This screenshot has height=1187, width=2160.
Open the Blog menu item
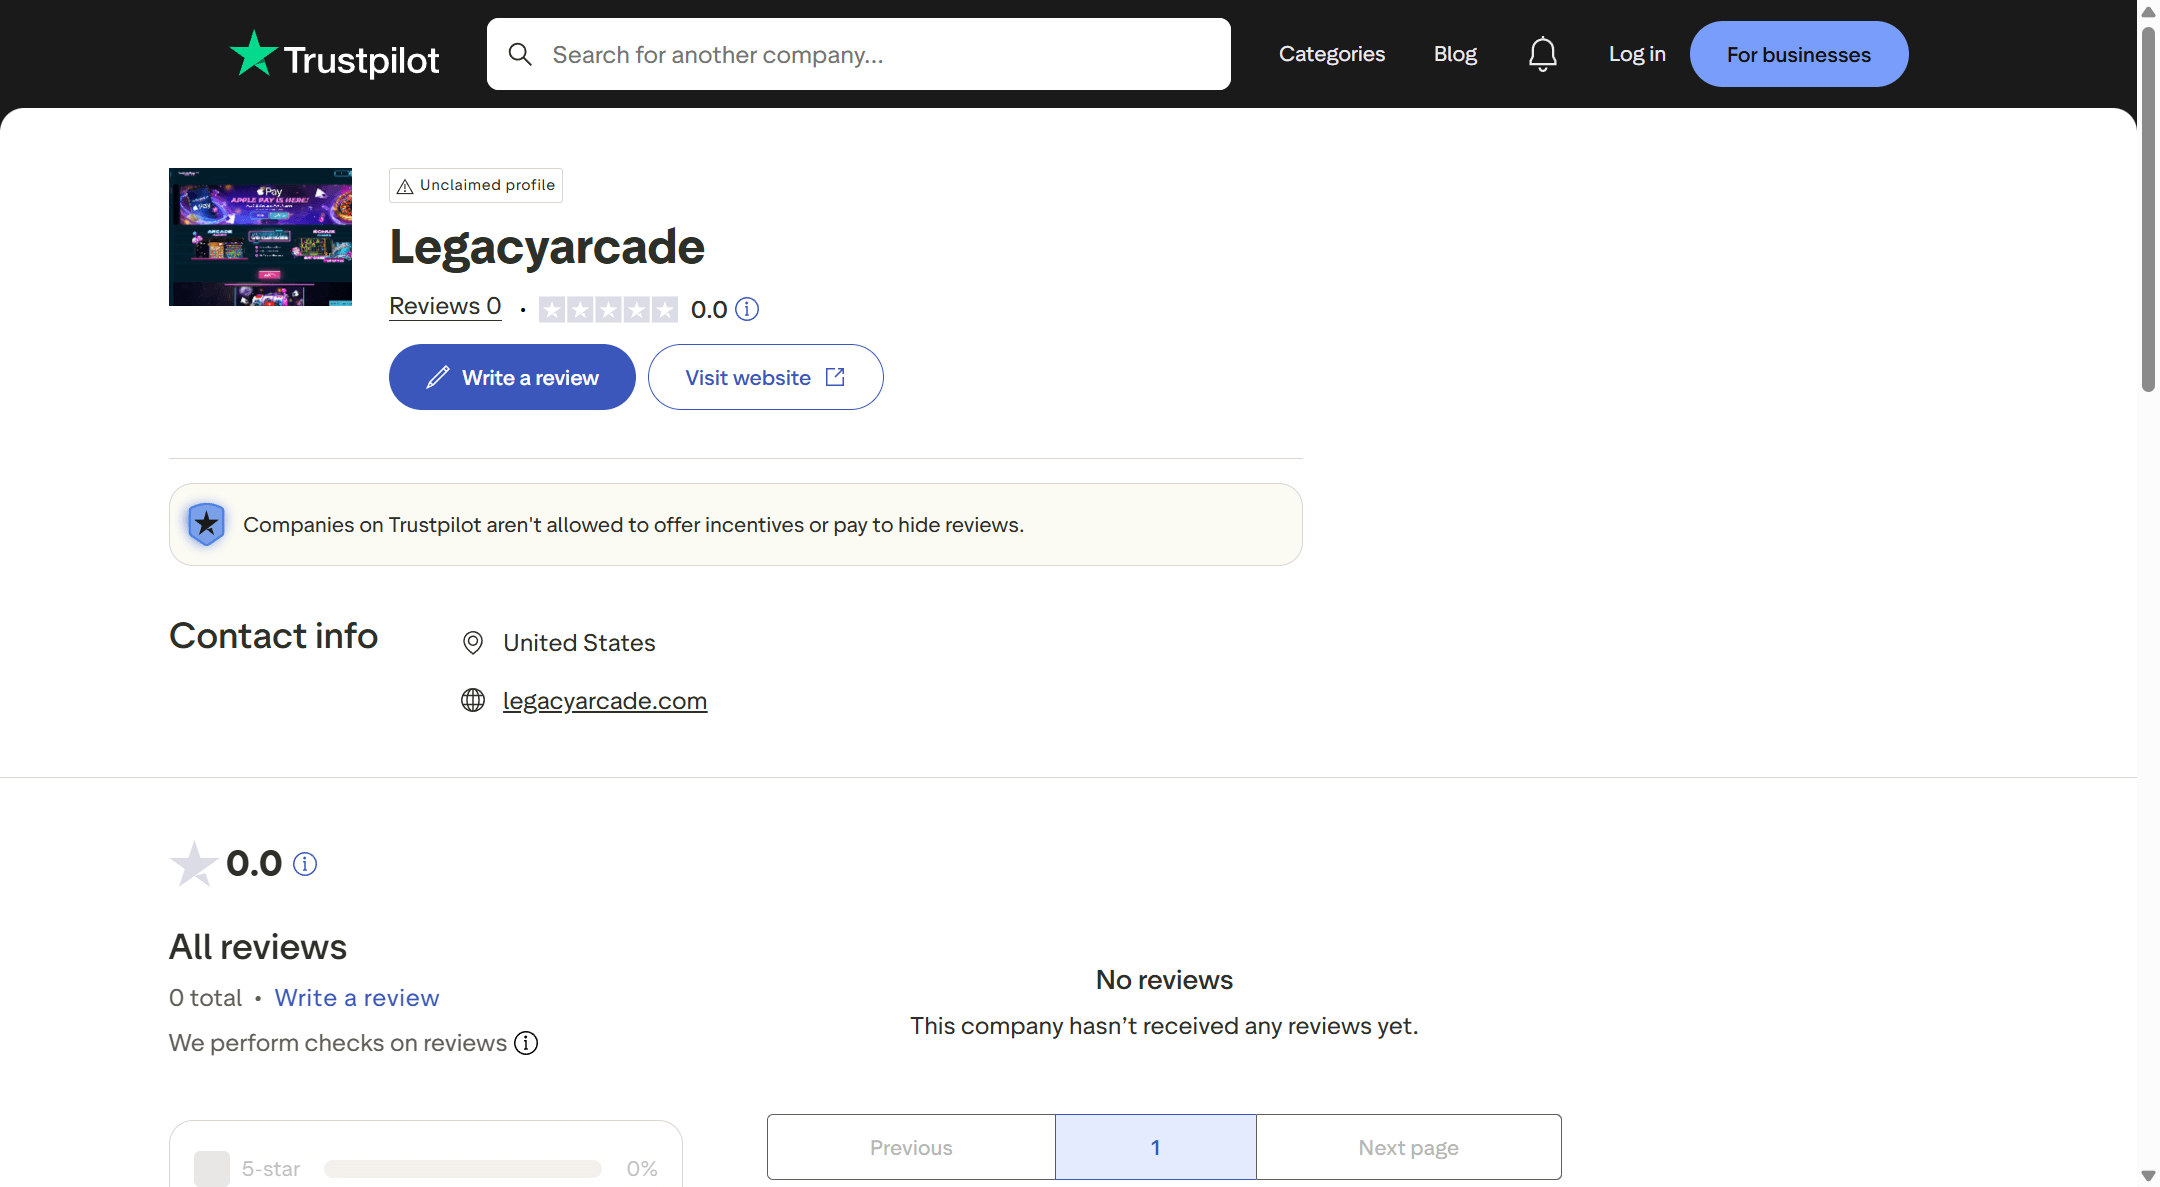(1455, 54)
